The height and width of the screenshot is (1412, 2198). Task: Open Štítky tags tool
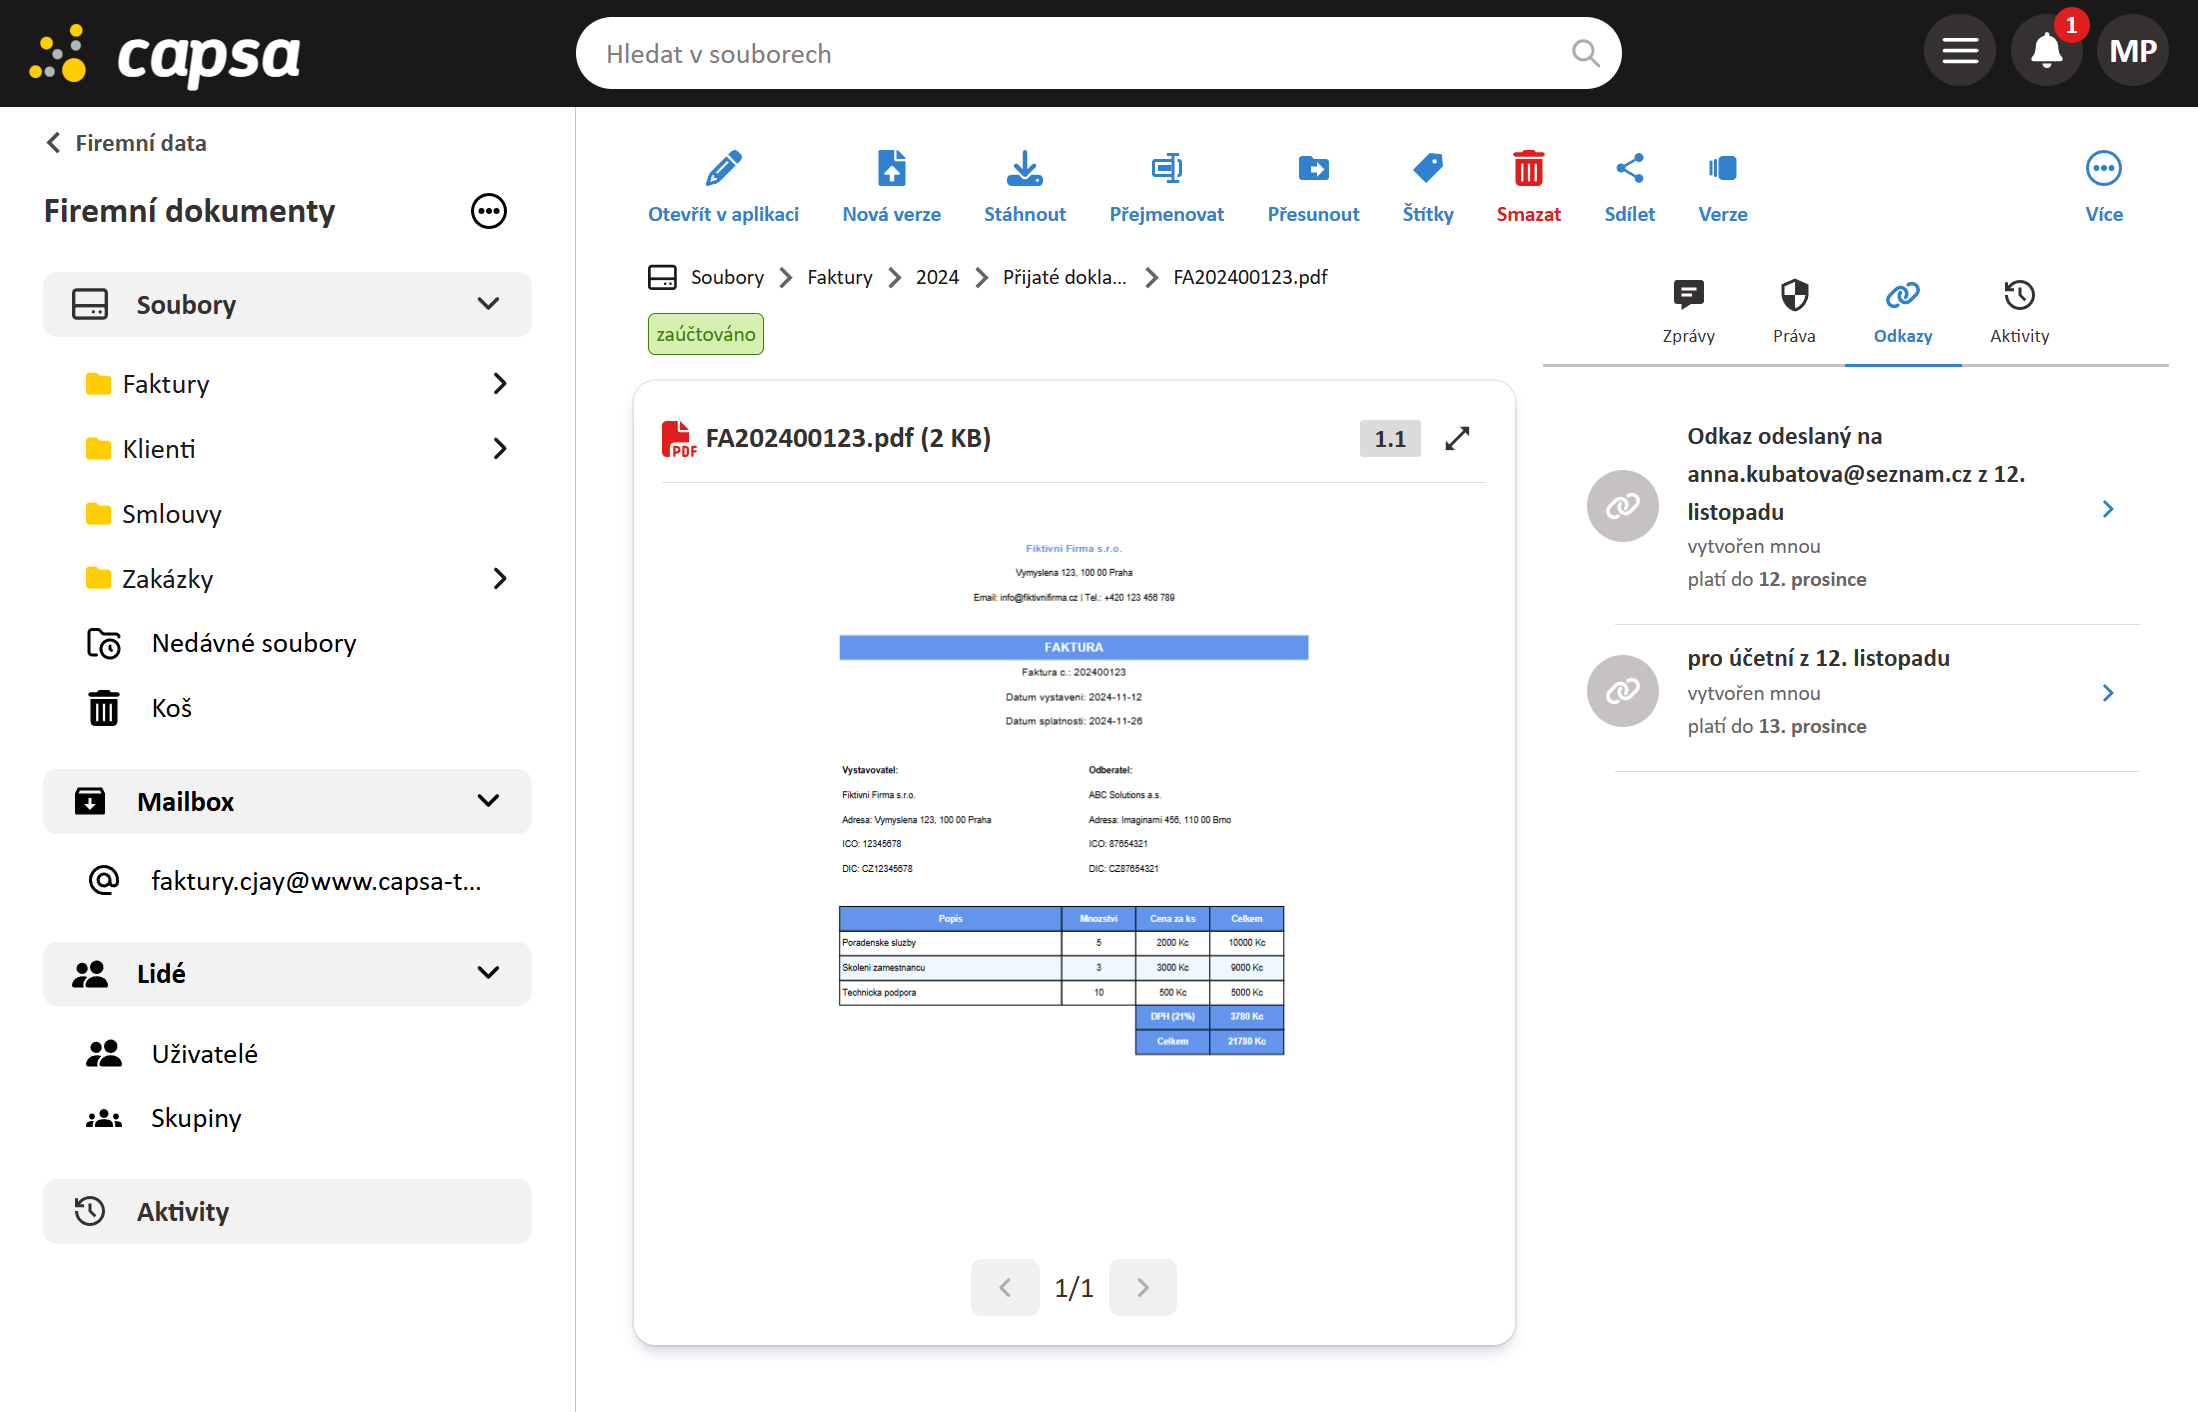click(x=1427, y=170)
